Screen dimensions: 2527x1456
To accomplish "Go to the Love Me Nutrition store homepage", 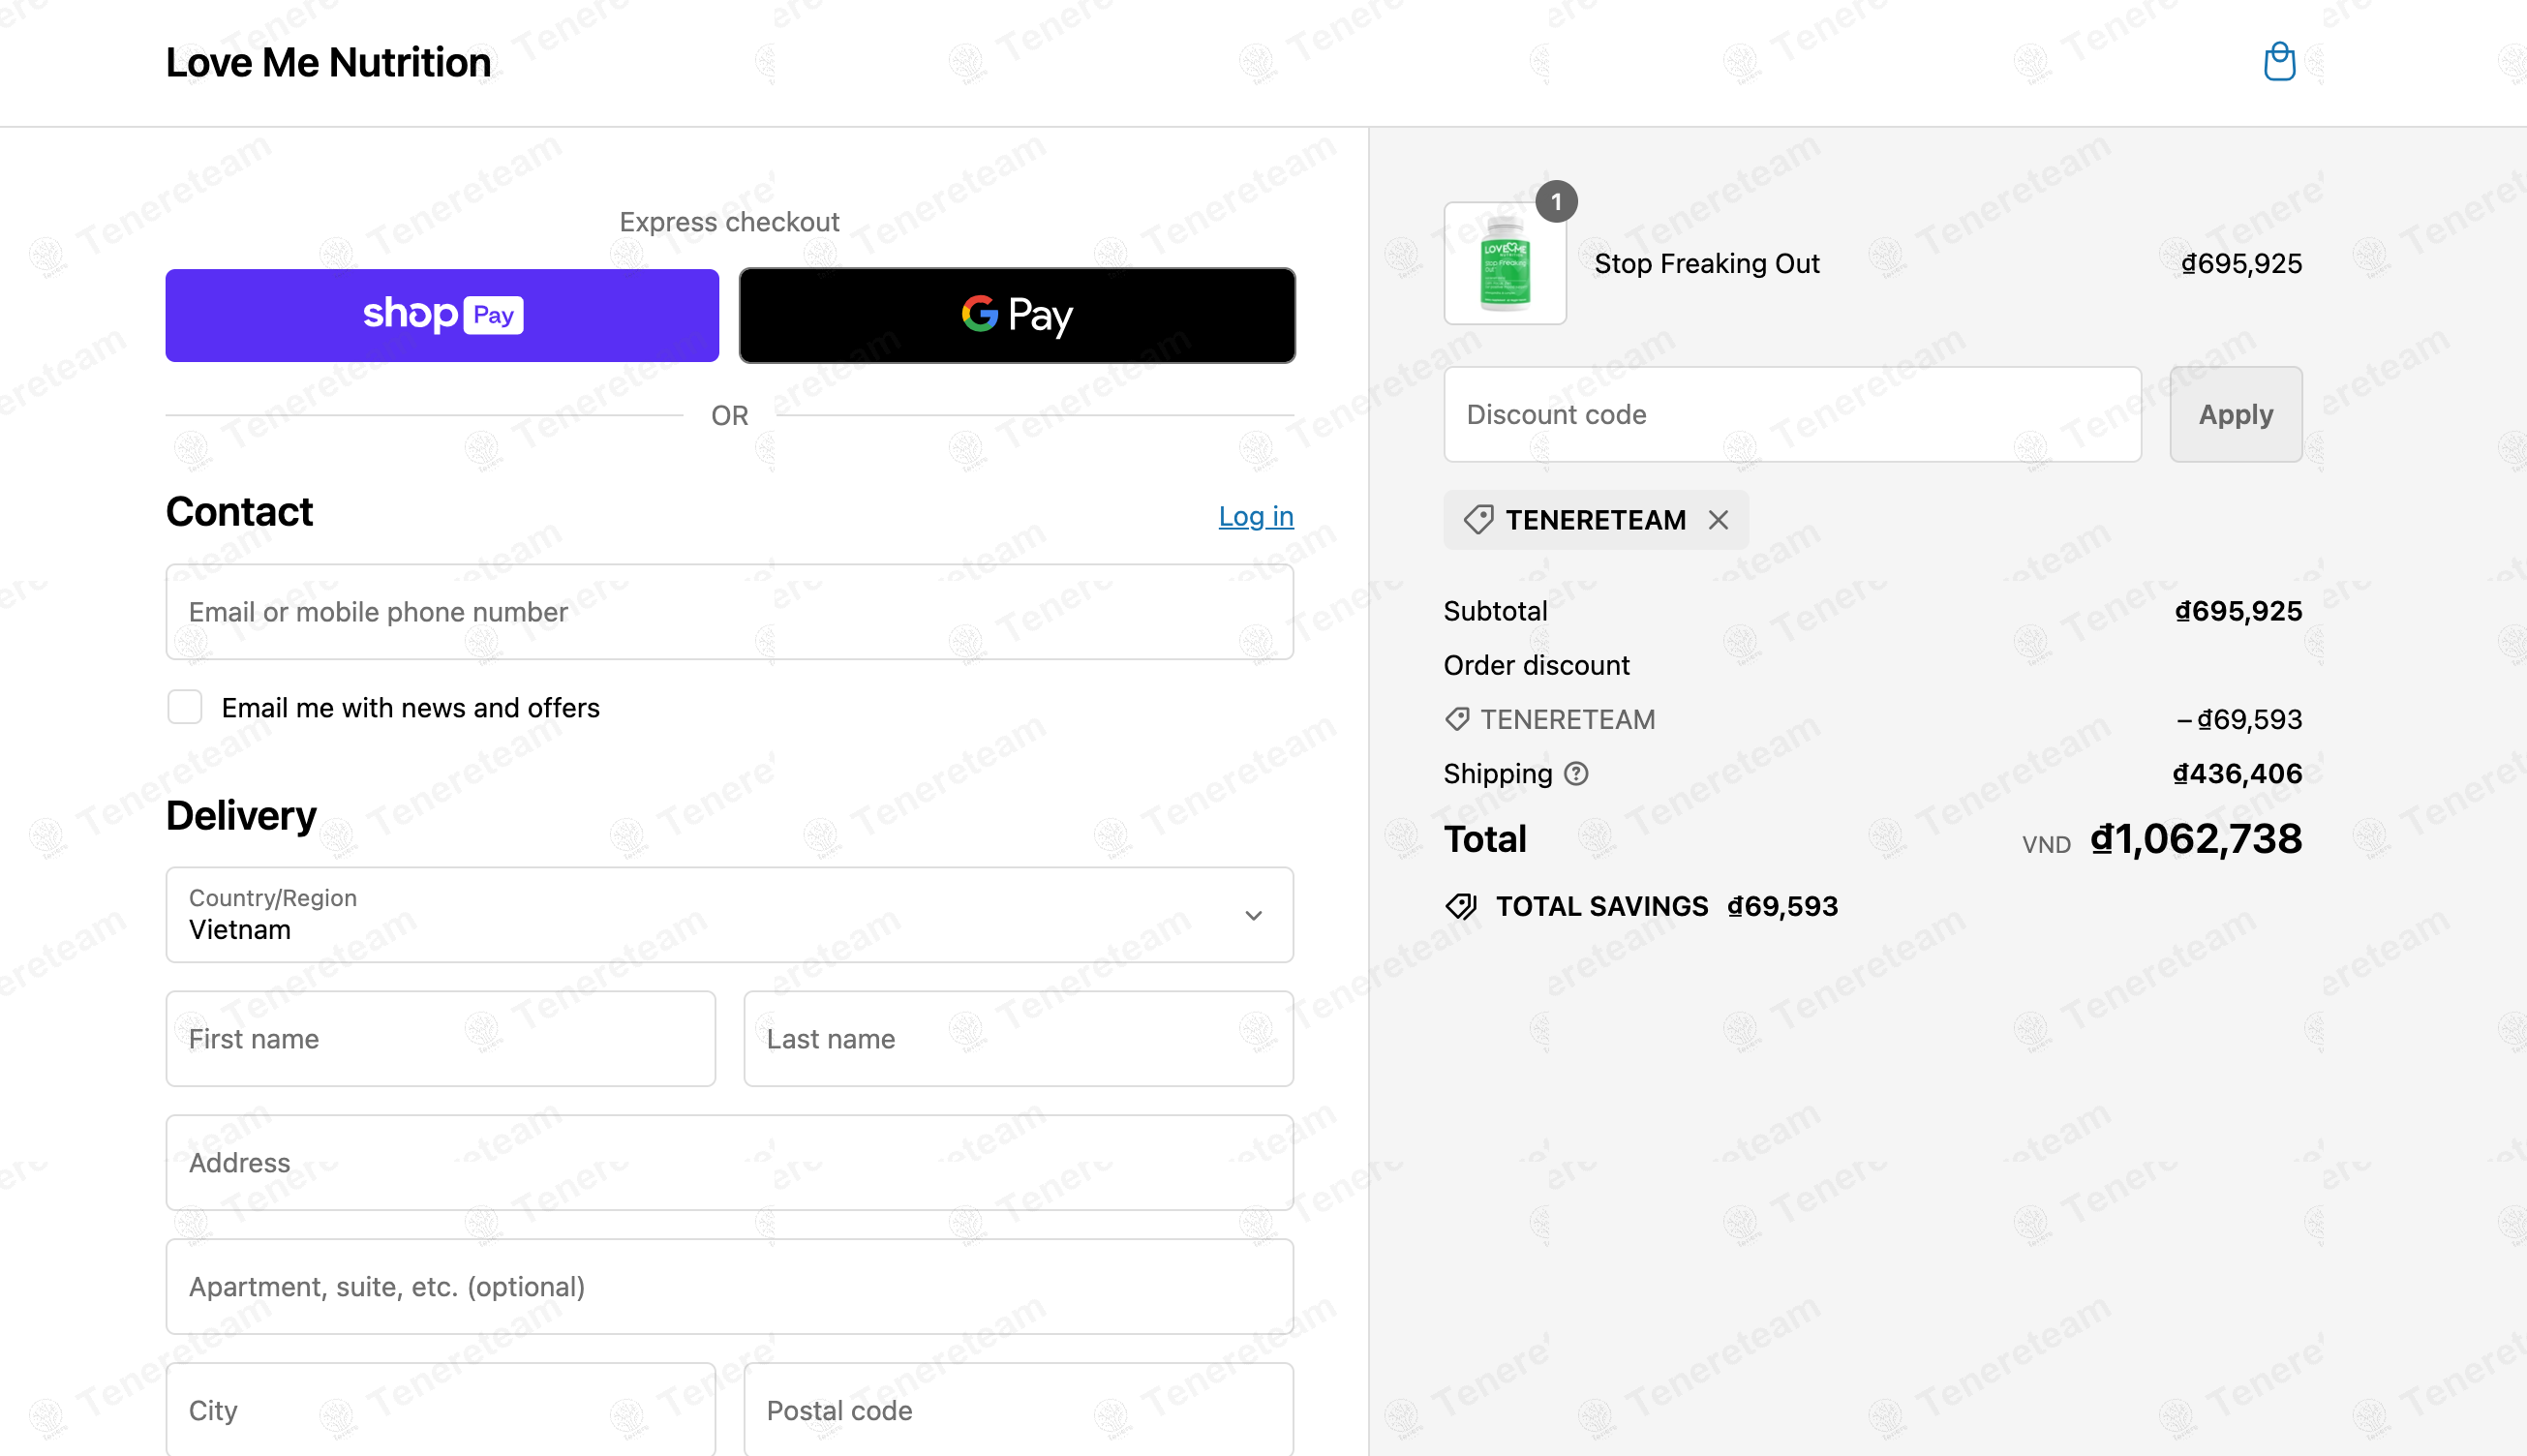I will (328, 62).
